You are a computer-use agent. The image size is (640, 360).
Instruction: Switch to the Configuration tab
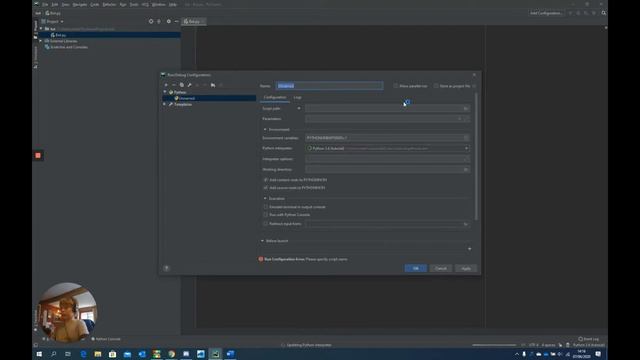coord(275,98)
